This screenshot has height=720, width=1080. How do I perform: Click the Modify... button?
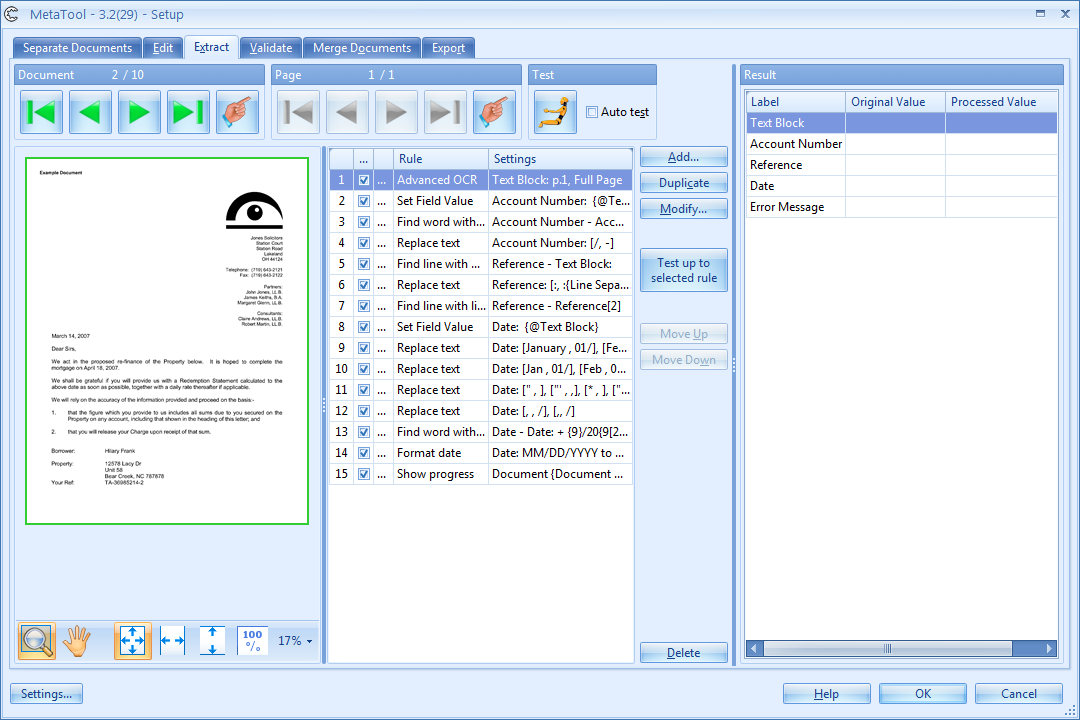tap(683, 209)
